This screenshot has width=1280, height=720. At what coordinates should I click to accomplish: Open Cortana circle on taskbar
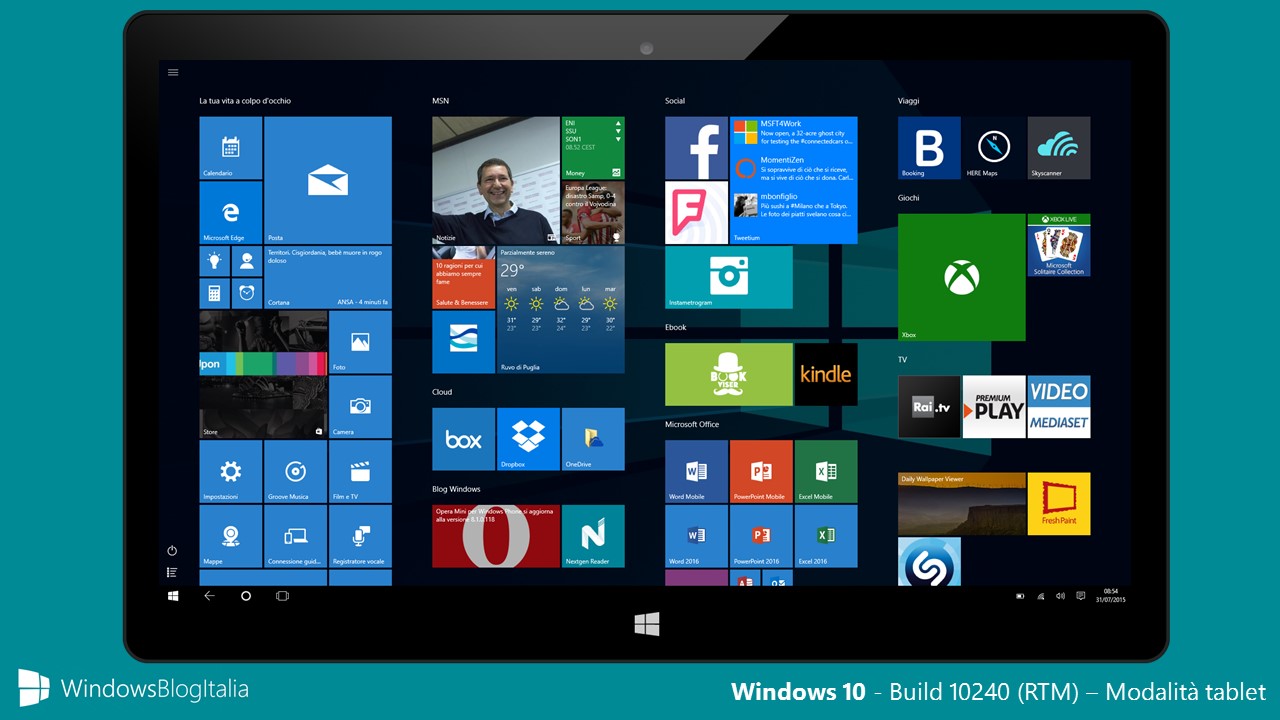(246, 596)
